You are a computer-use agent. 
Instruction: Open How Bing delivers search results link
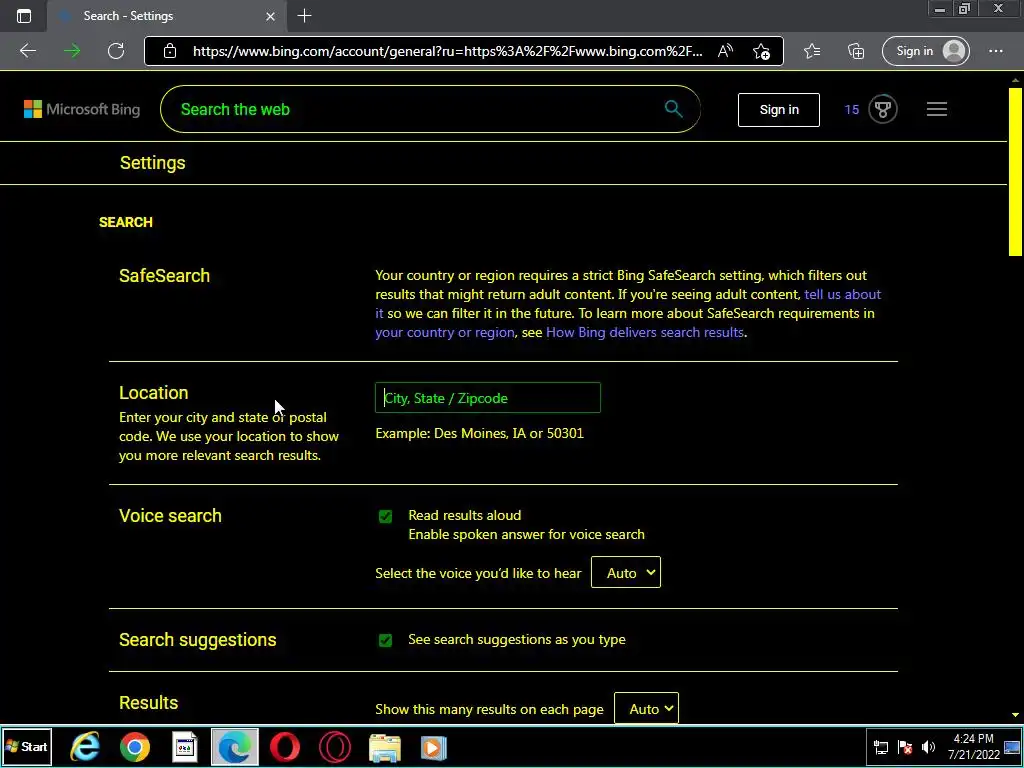pos(645,332)
